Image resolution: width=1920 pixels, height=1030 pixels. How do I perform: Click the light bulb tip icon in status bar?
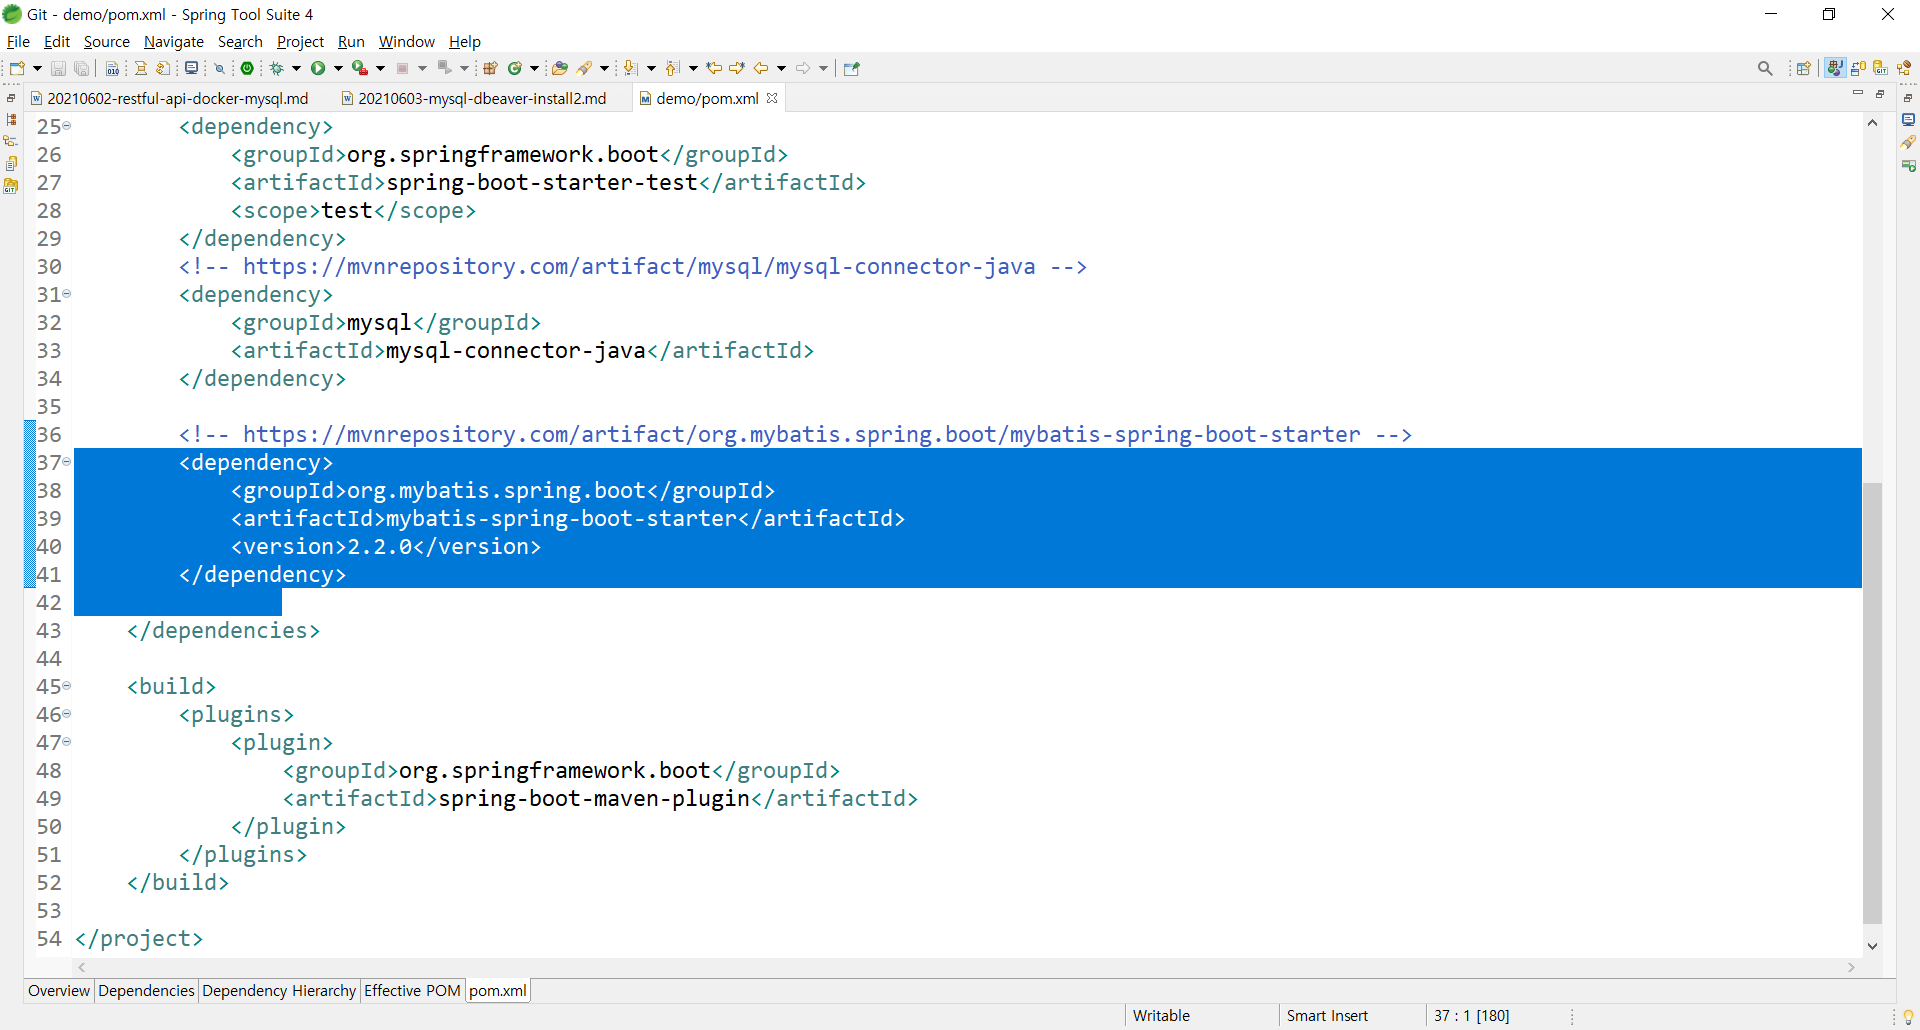[x=1908, y=1016]
